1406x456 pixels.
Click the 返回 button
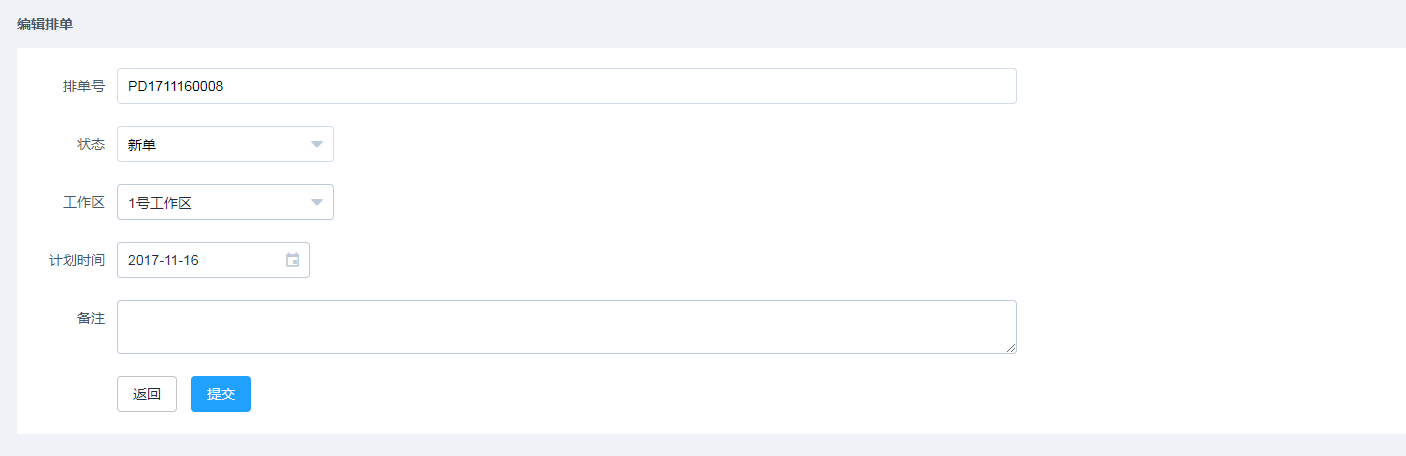[147, 394]
